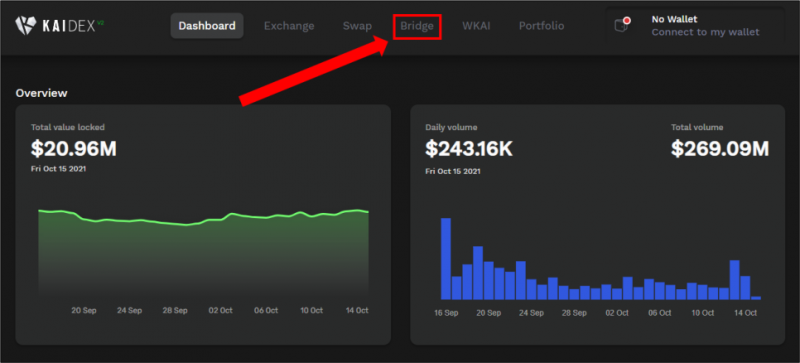
Task: Open the Dashboard tab
Action: pos(207,26)
